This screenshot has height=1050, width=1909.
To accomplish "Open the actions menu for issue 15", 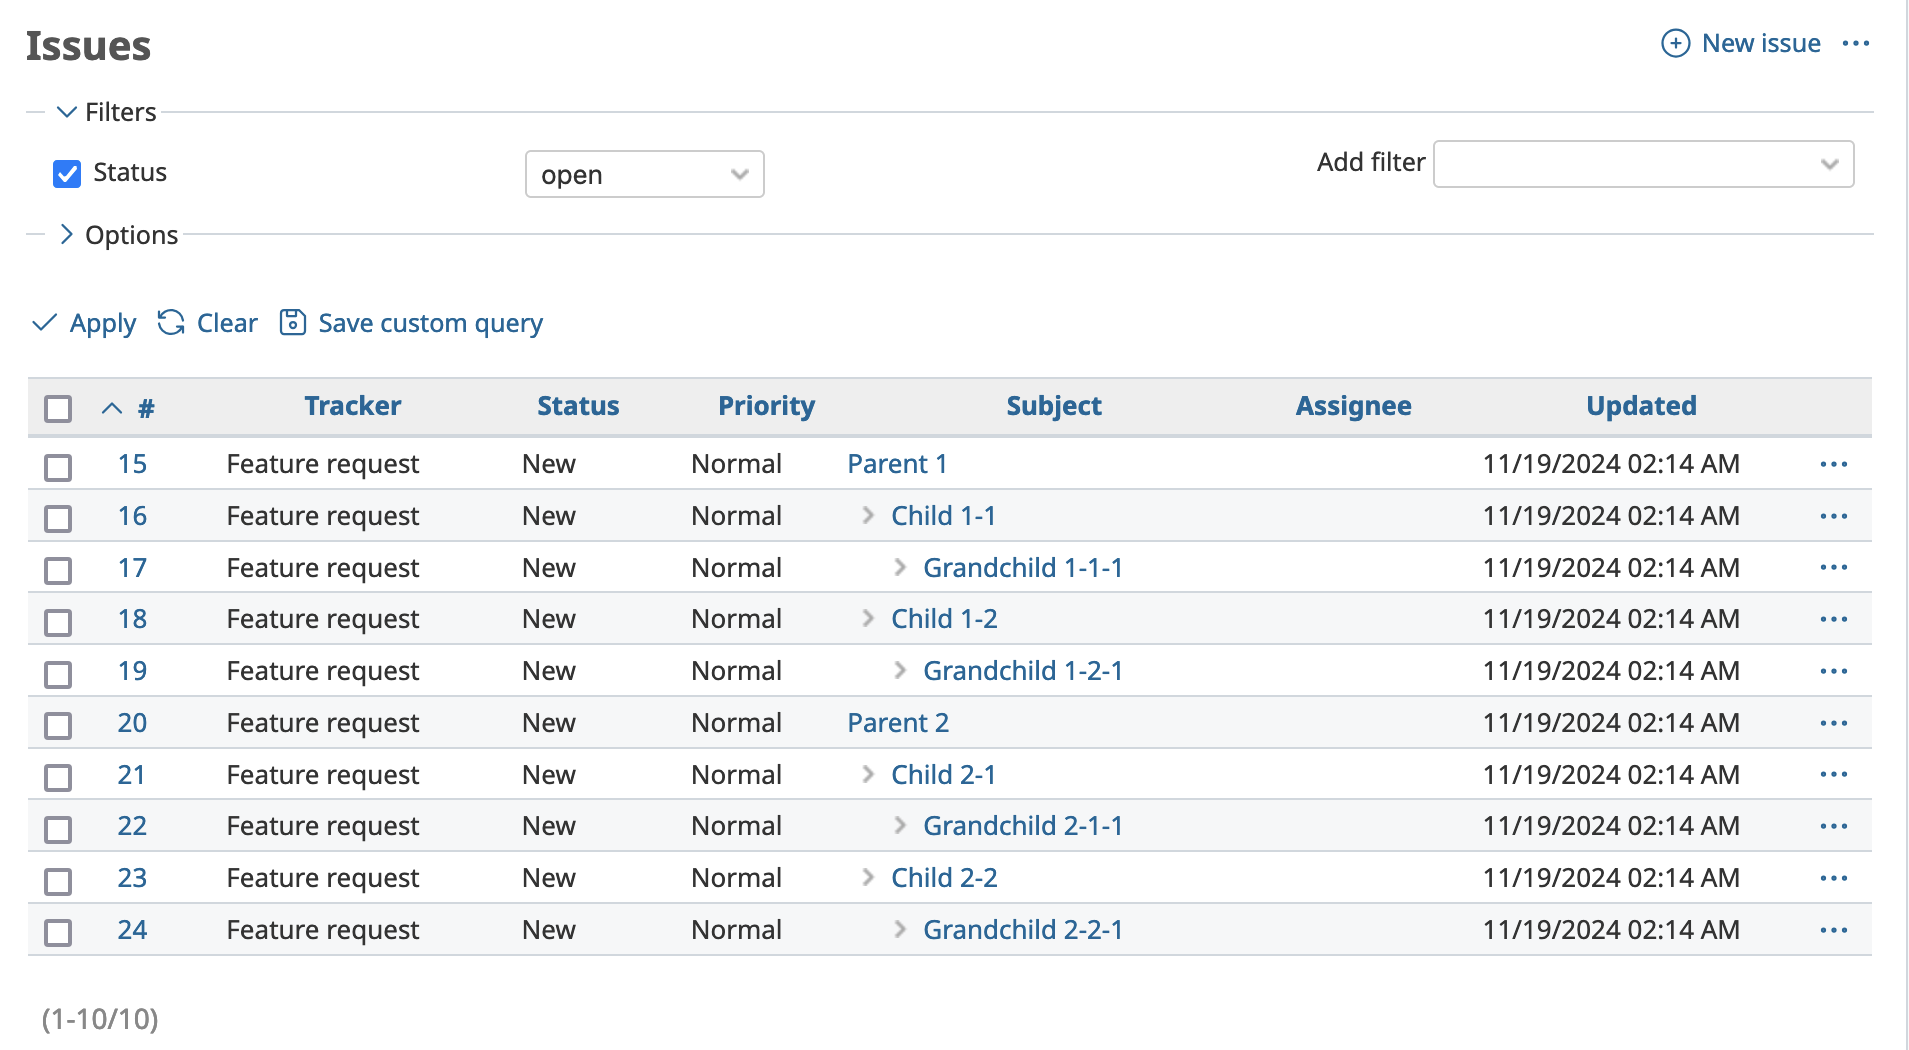I will coord(1834,464).
